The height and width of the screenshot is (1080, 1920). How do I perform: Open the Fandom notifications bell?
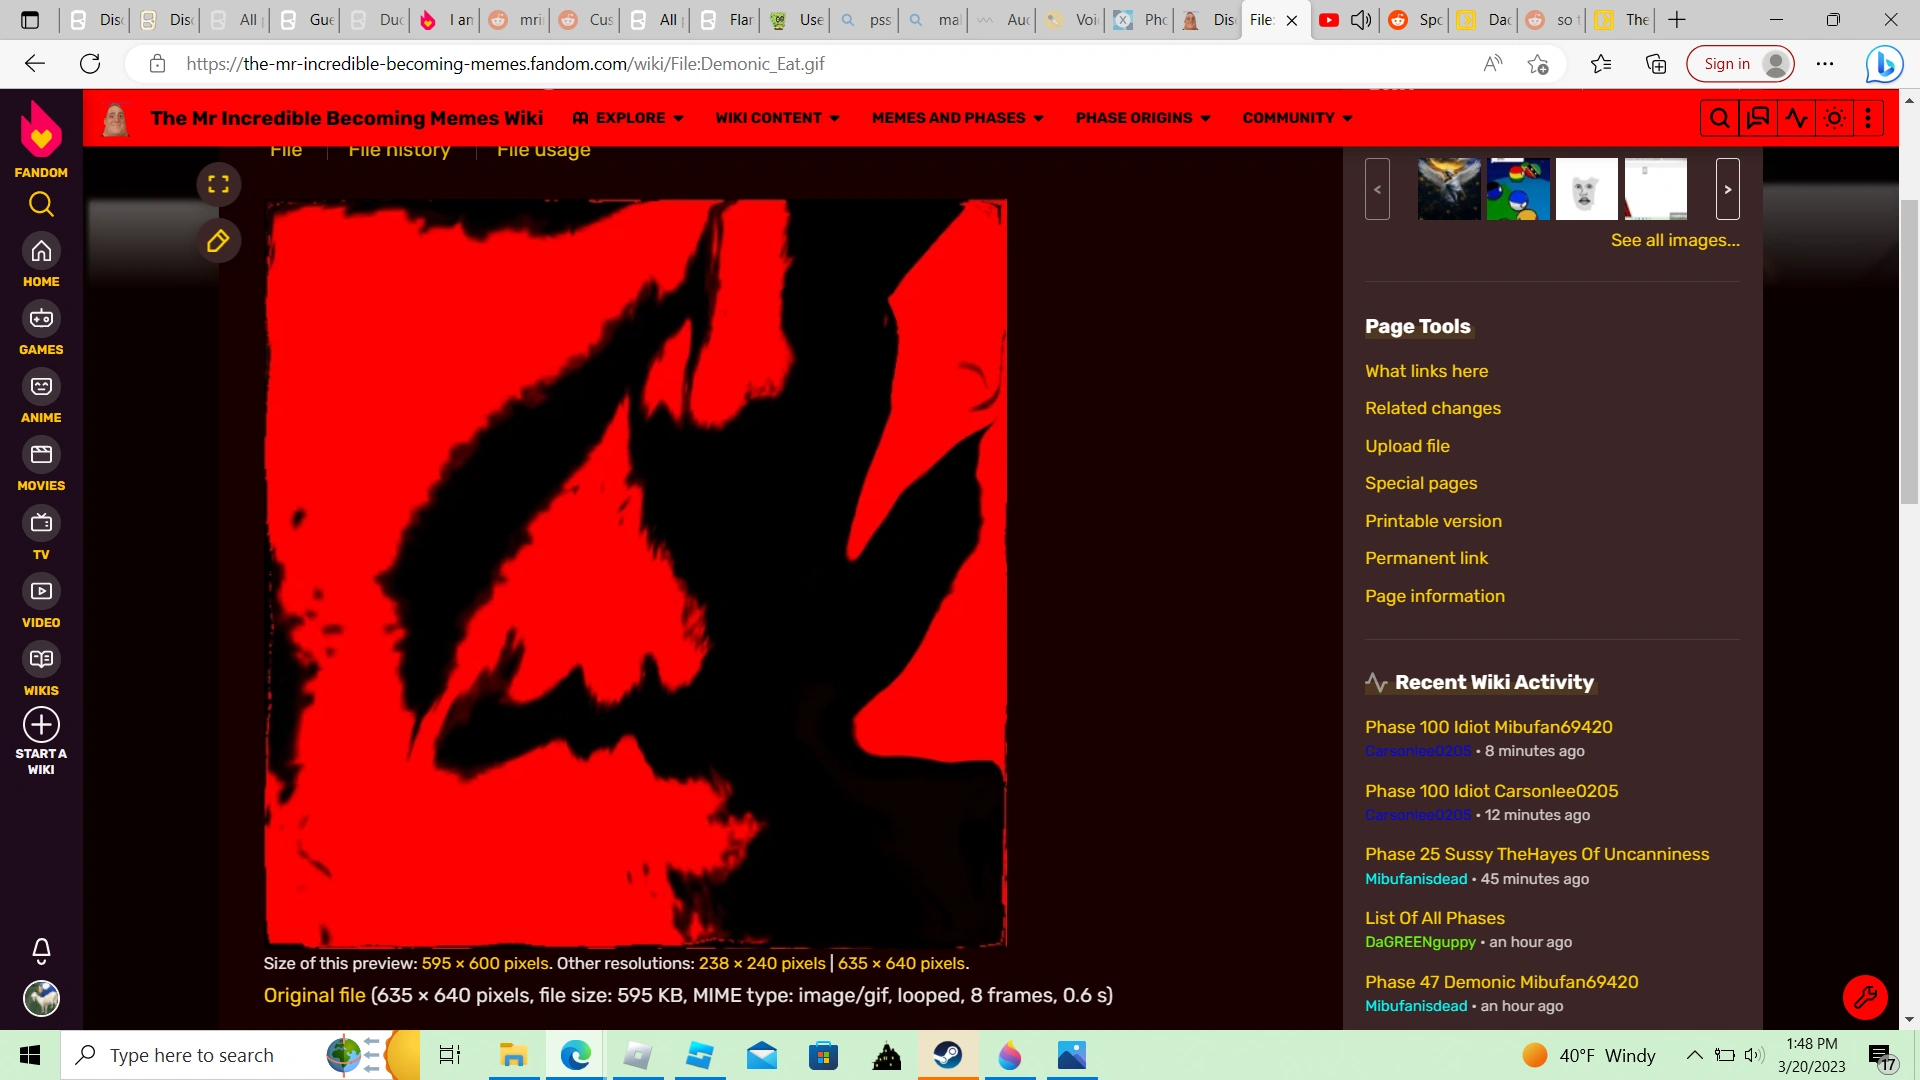(x=41, y=950)
